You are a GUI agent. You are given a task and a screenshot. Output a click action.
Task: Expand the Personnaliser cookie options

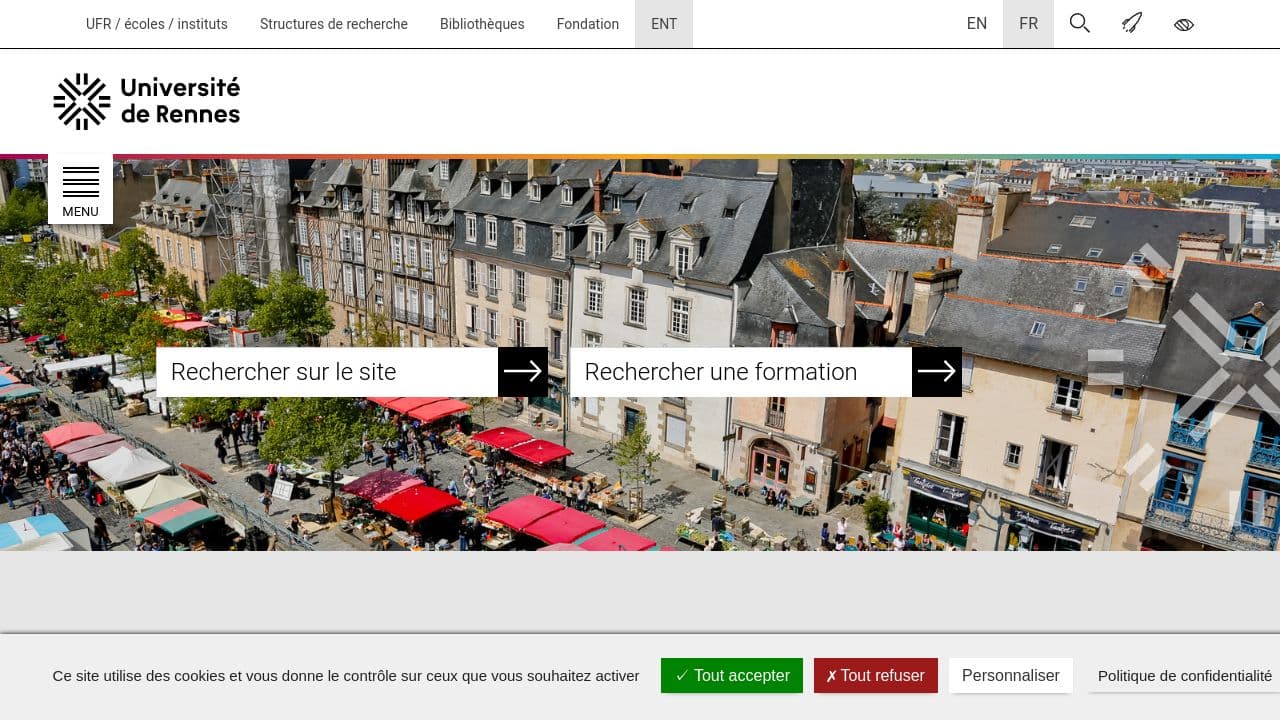click(x=1011, y=675)
